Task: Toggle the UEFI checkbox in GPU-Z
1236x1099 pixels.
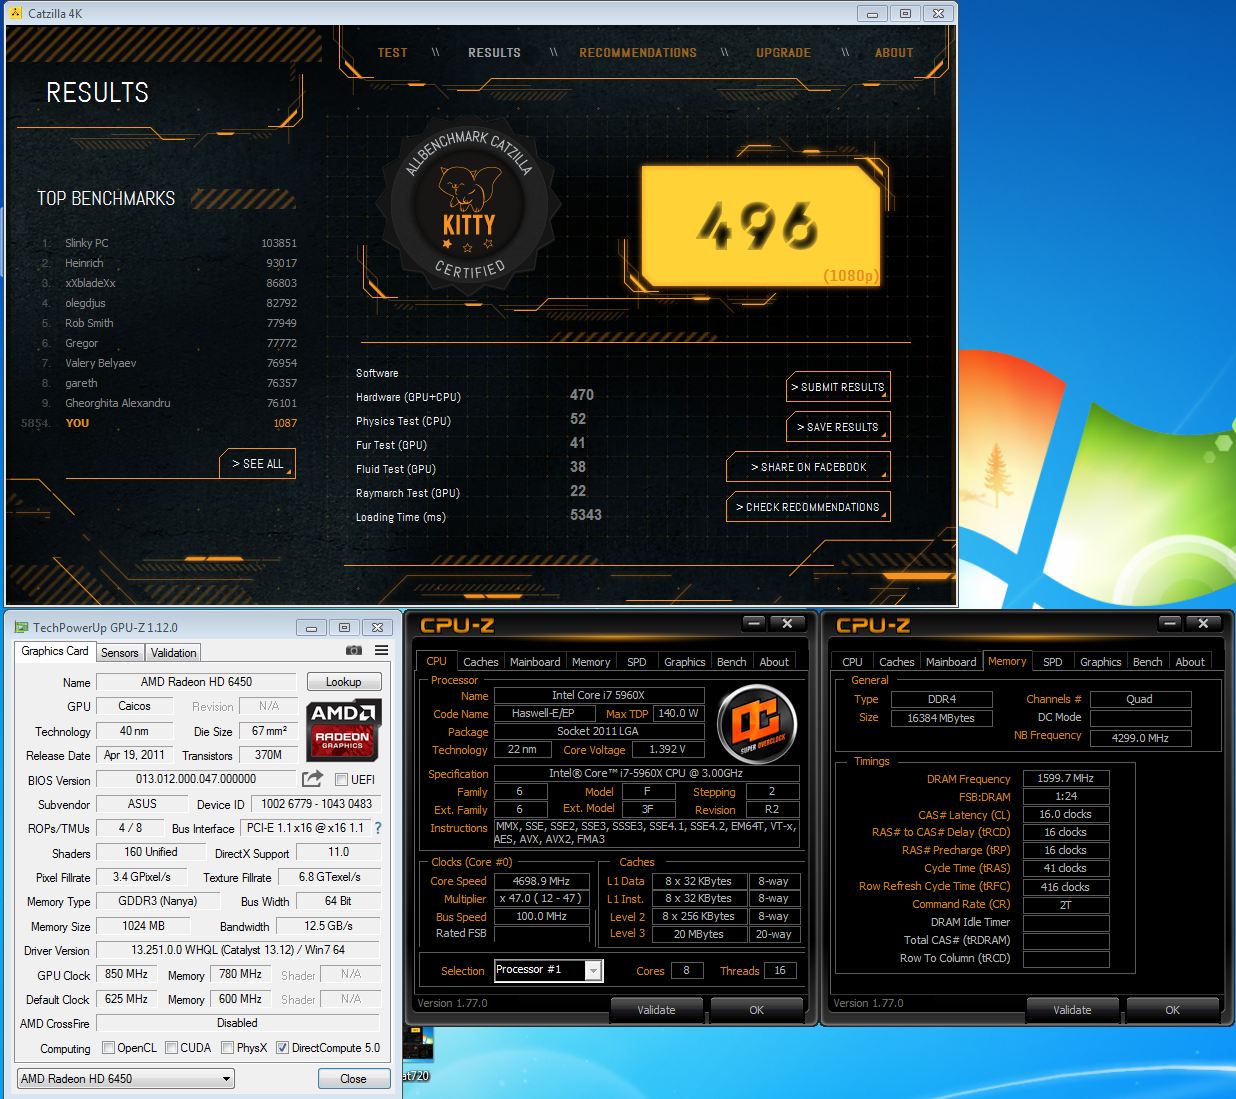Action: [341, 780]
